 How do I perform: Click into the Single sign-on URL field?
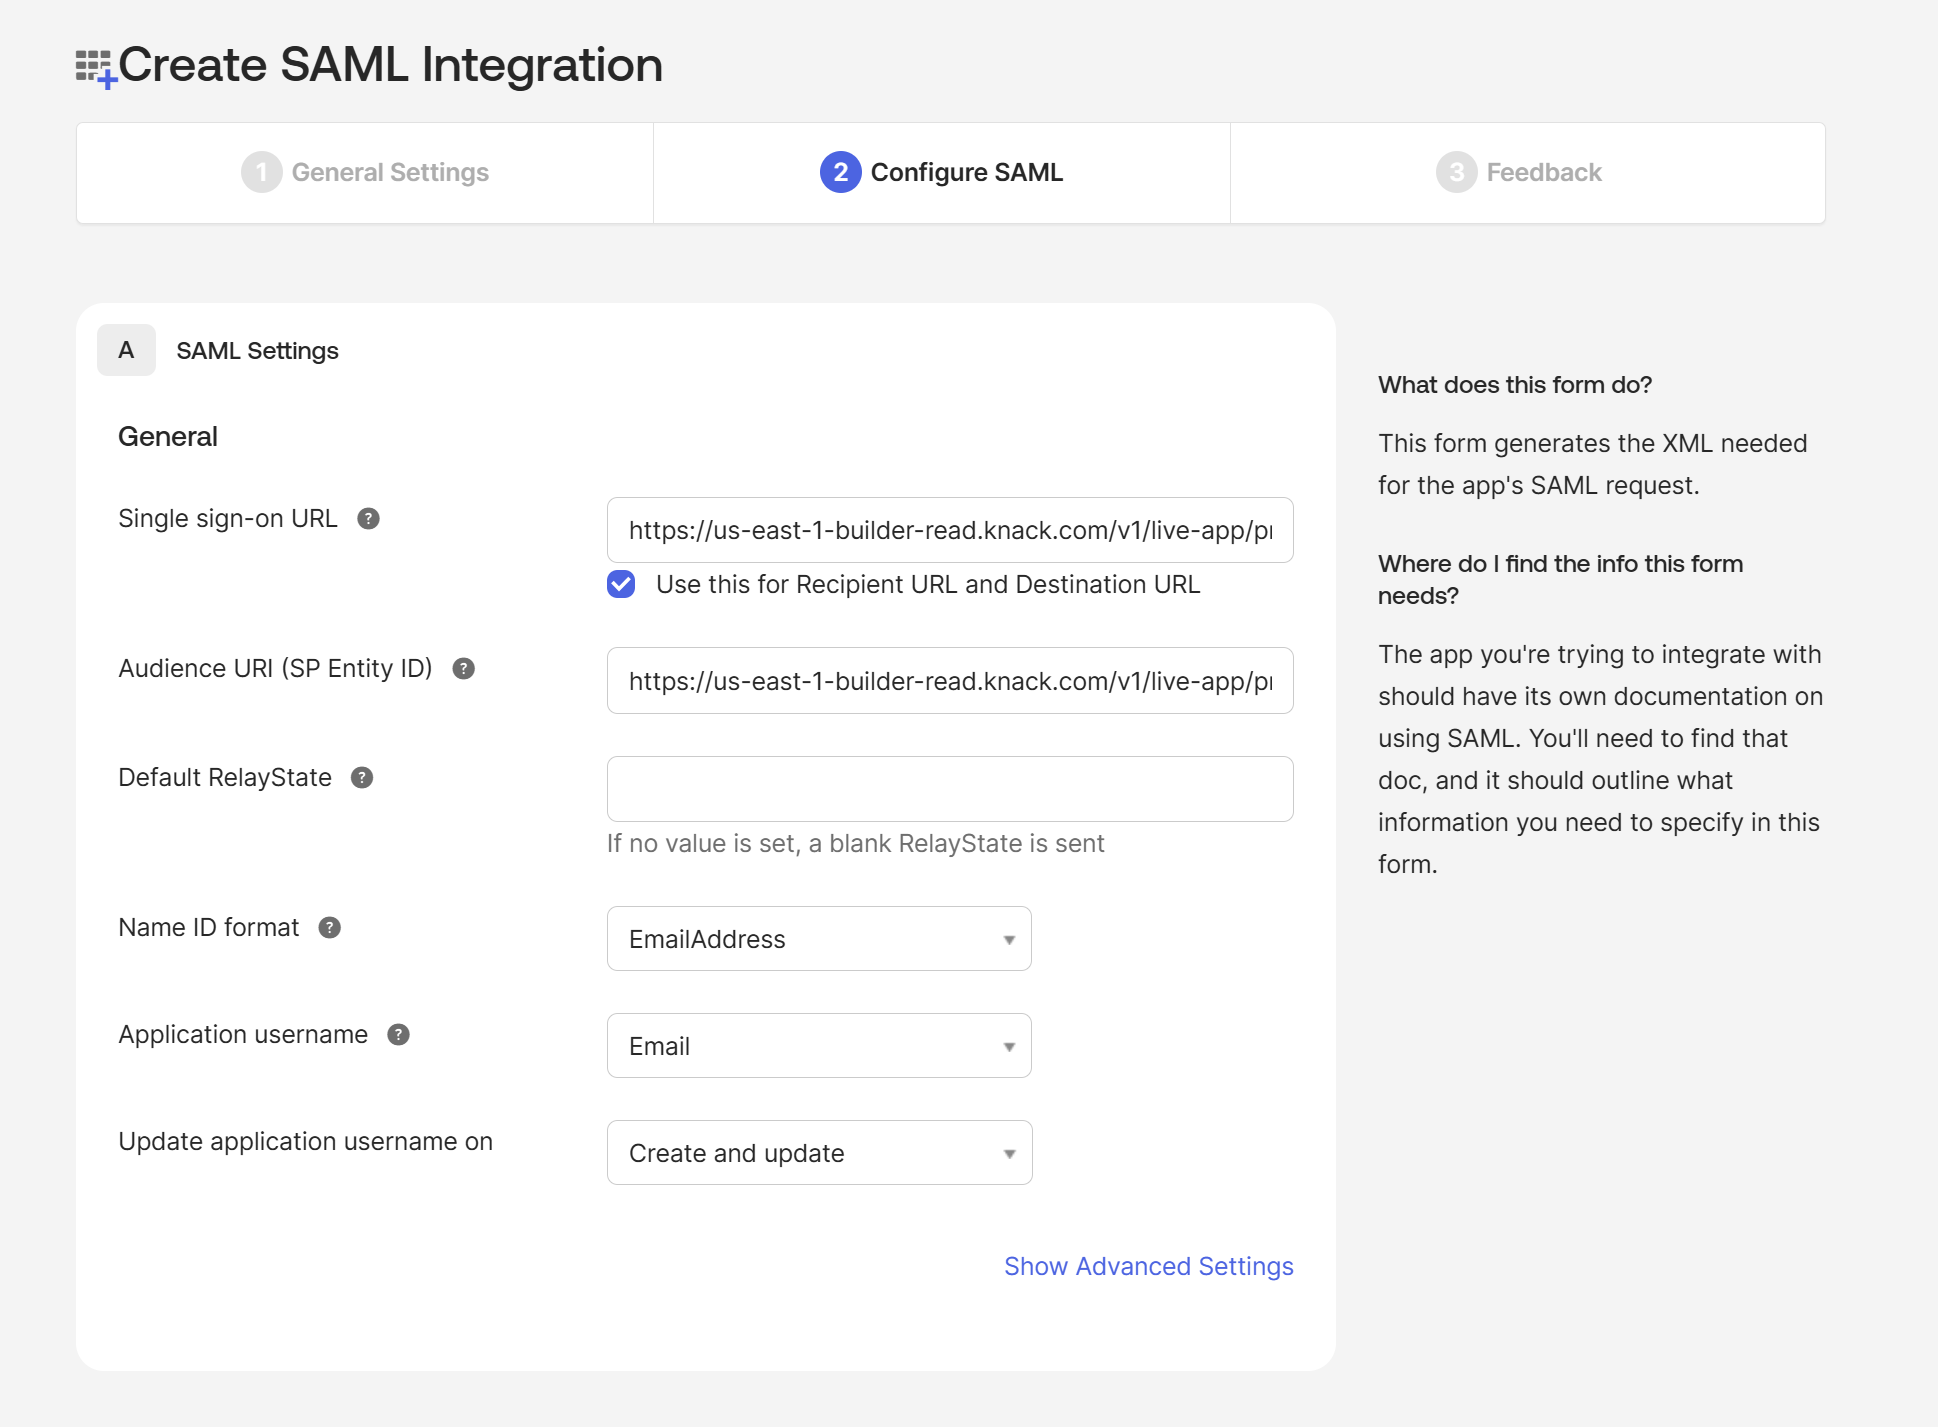pyautogui.click(x=949, y=531)
